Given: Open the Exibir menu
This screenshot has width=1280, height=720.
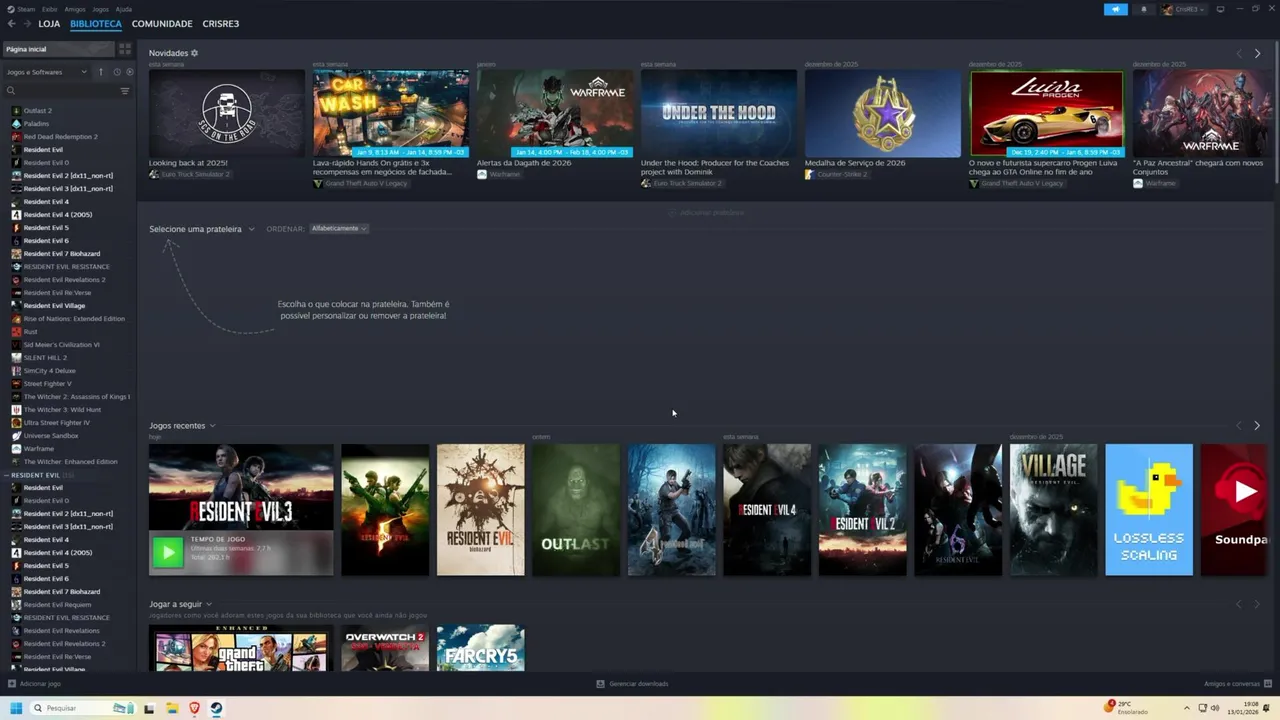Looking at the screenshot, I should [x=50, y=9].
